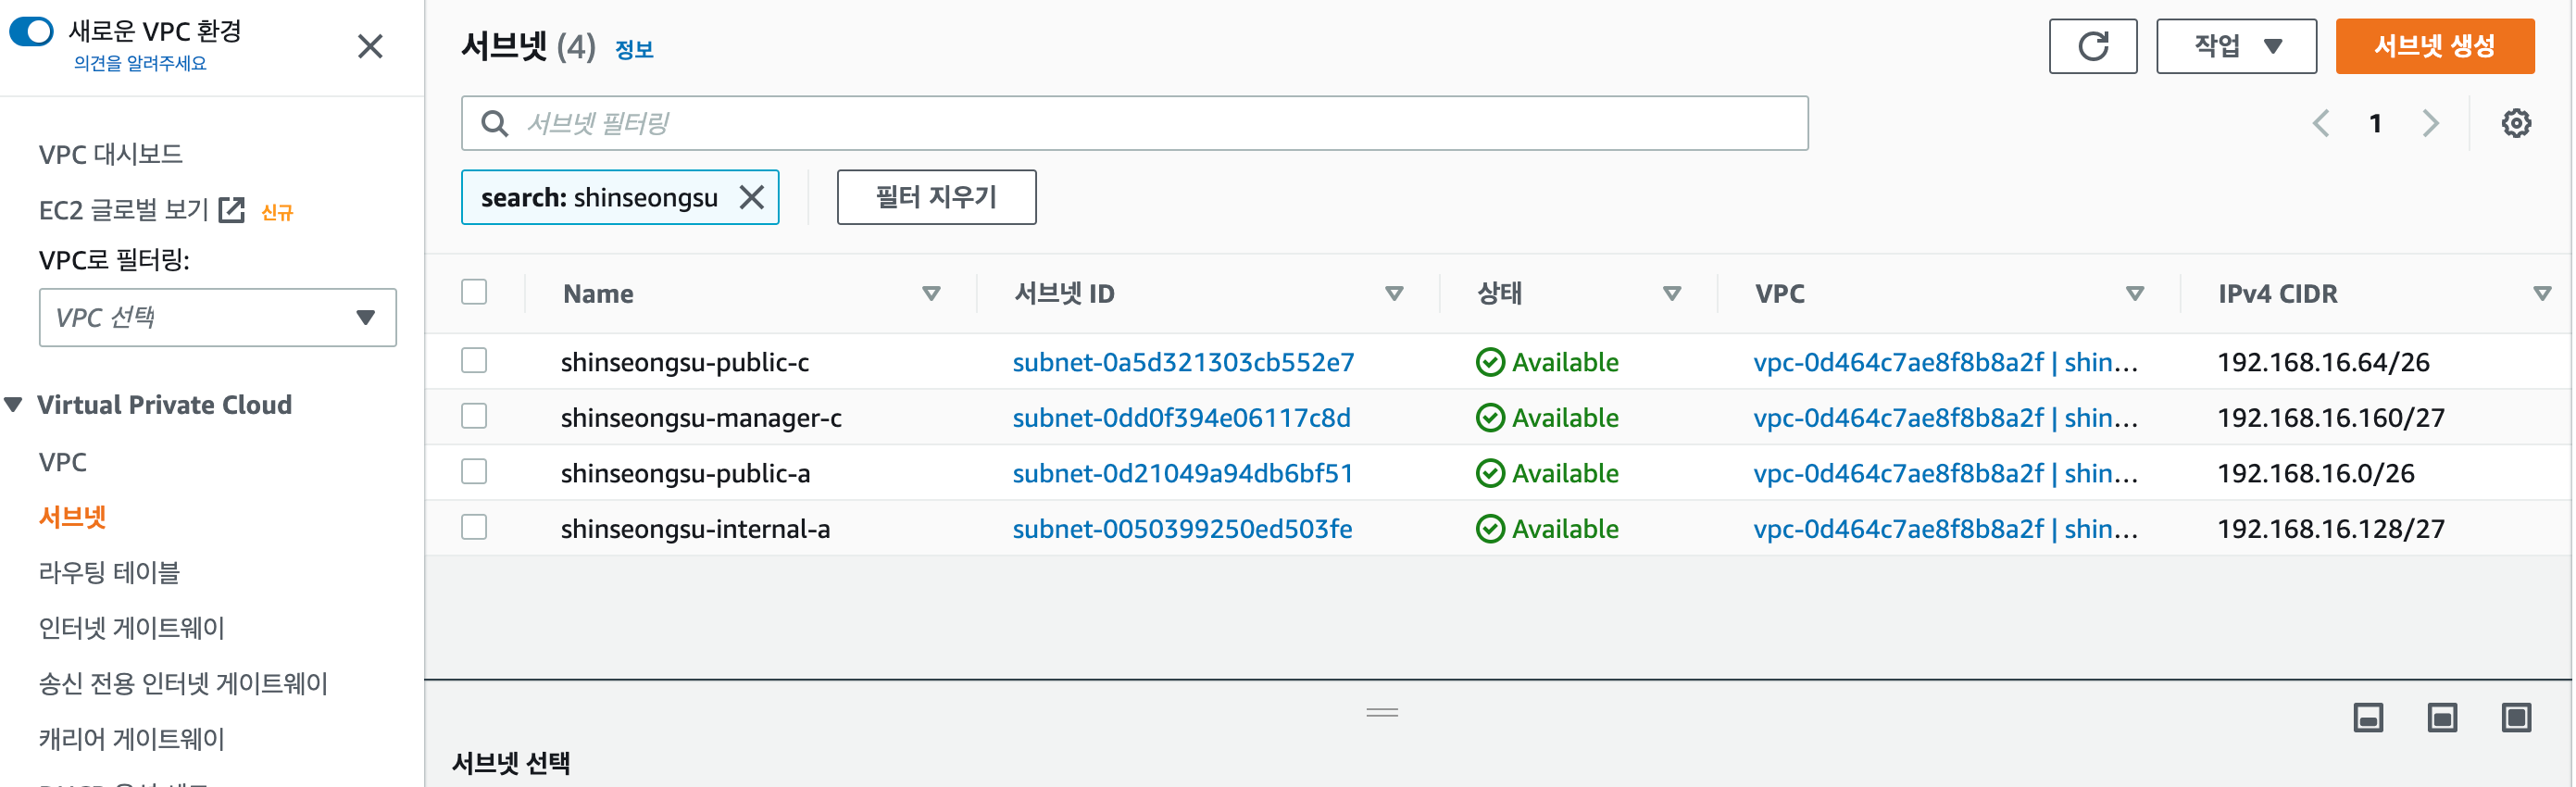Click the 192.168.16.0/26 CIDR cell
Viewport: 2576px width, 787px height.
(x=2316, y=473)
